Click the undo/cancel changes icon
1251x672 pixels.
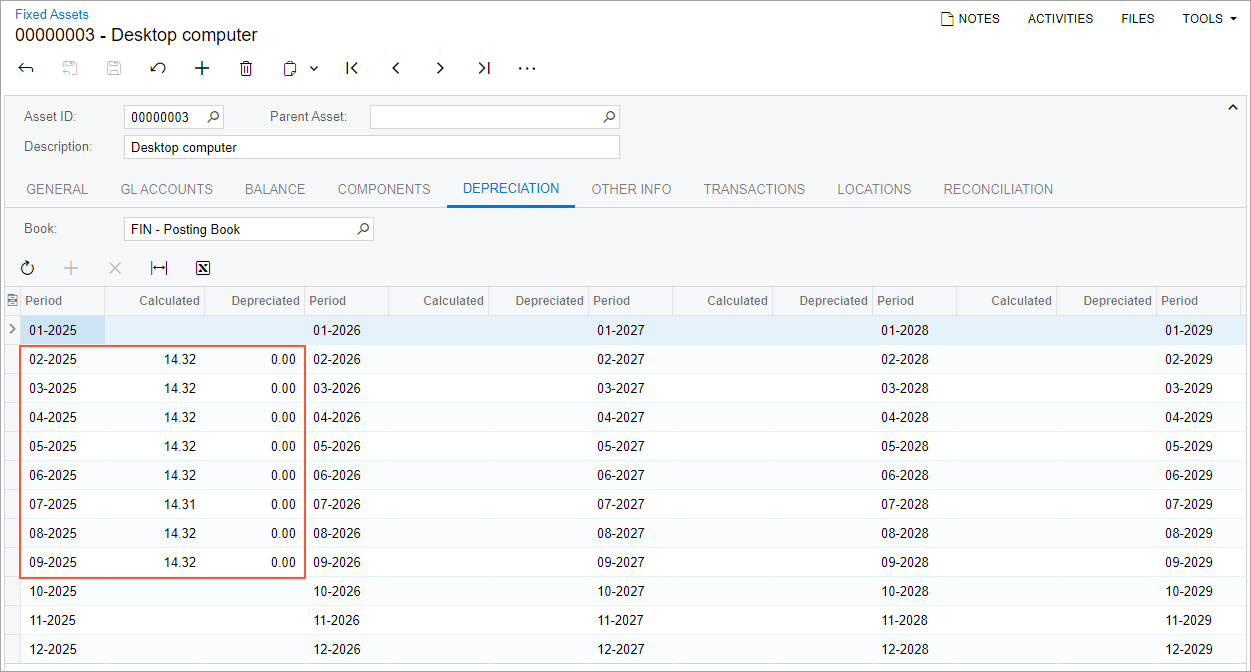point(158,68)
